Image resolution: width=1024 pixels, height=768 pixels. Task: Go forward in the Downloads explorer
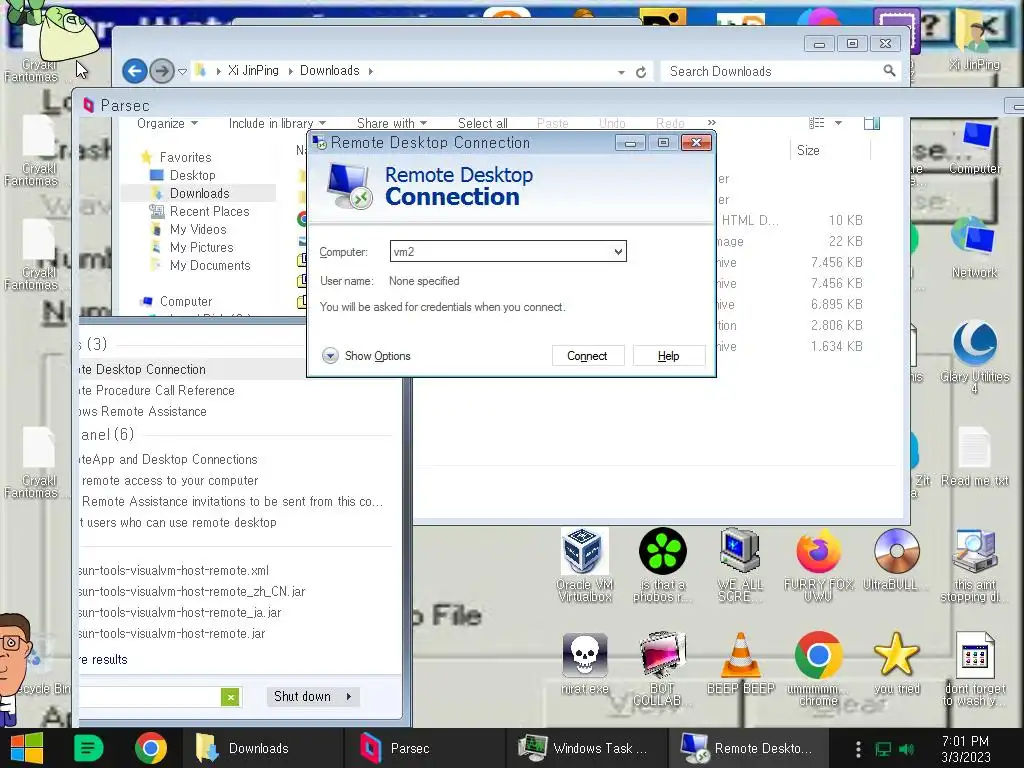tap(162, 71)
